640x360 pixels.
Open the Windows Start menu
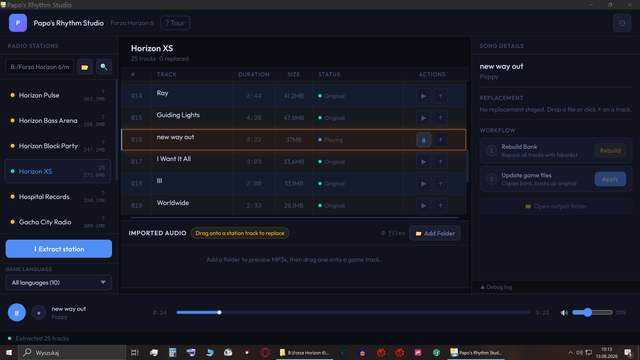pyautogui.click(x=9, y=353)
